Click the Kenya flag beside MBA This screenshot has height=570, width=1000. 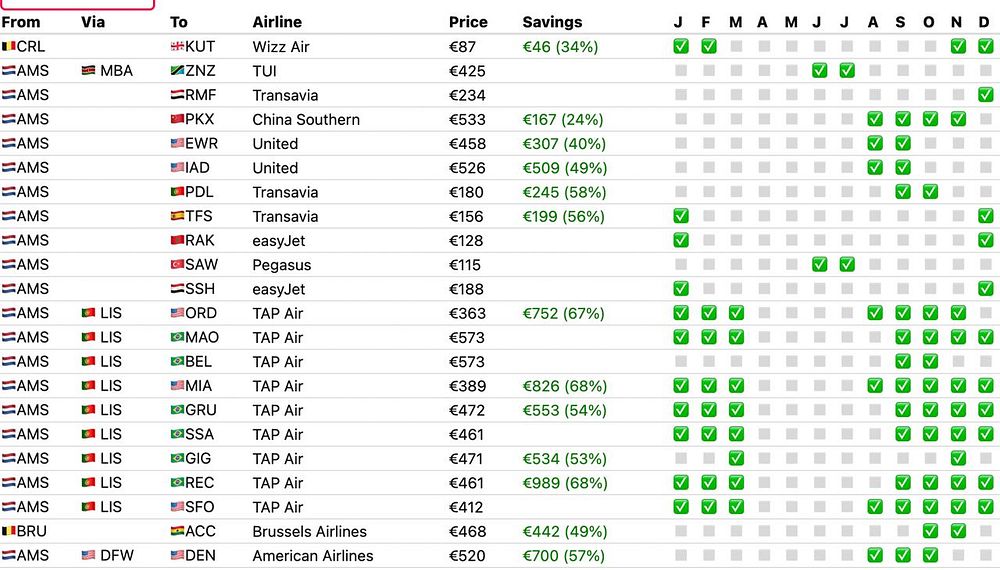89,71
